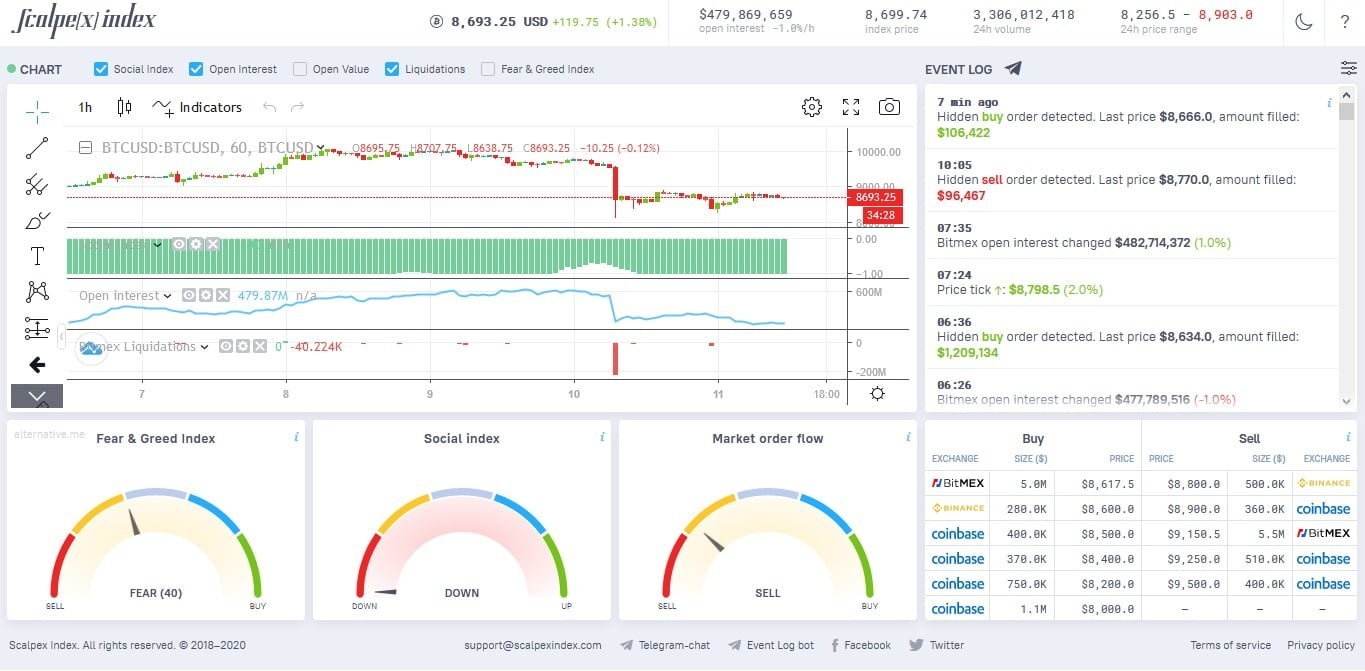Enter fullscreen chart mode
Screen dimensions: 1365x671
click(851, 107)
